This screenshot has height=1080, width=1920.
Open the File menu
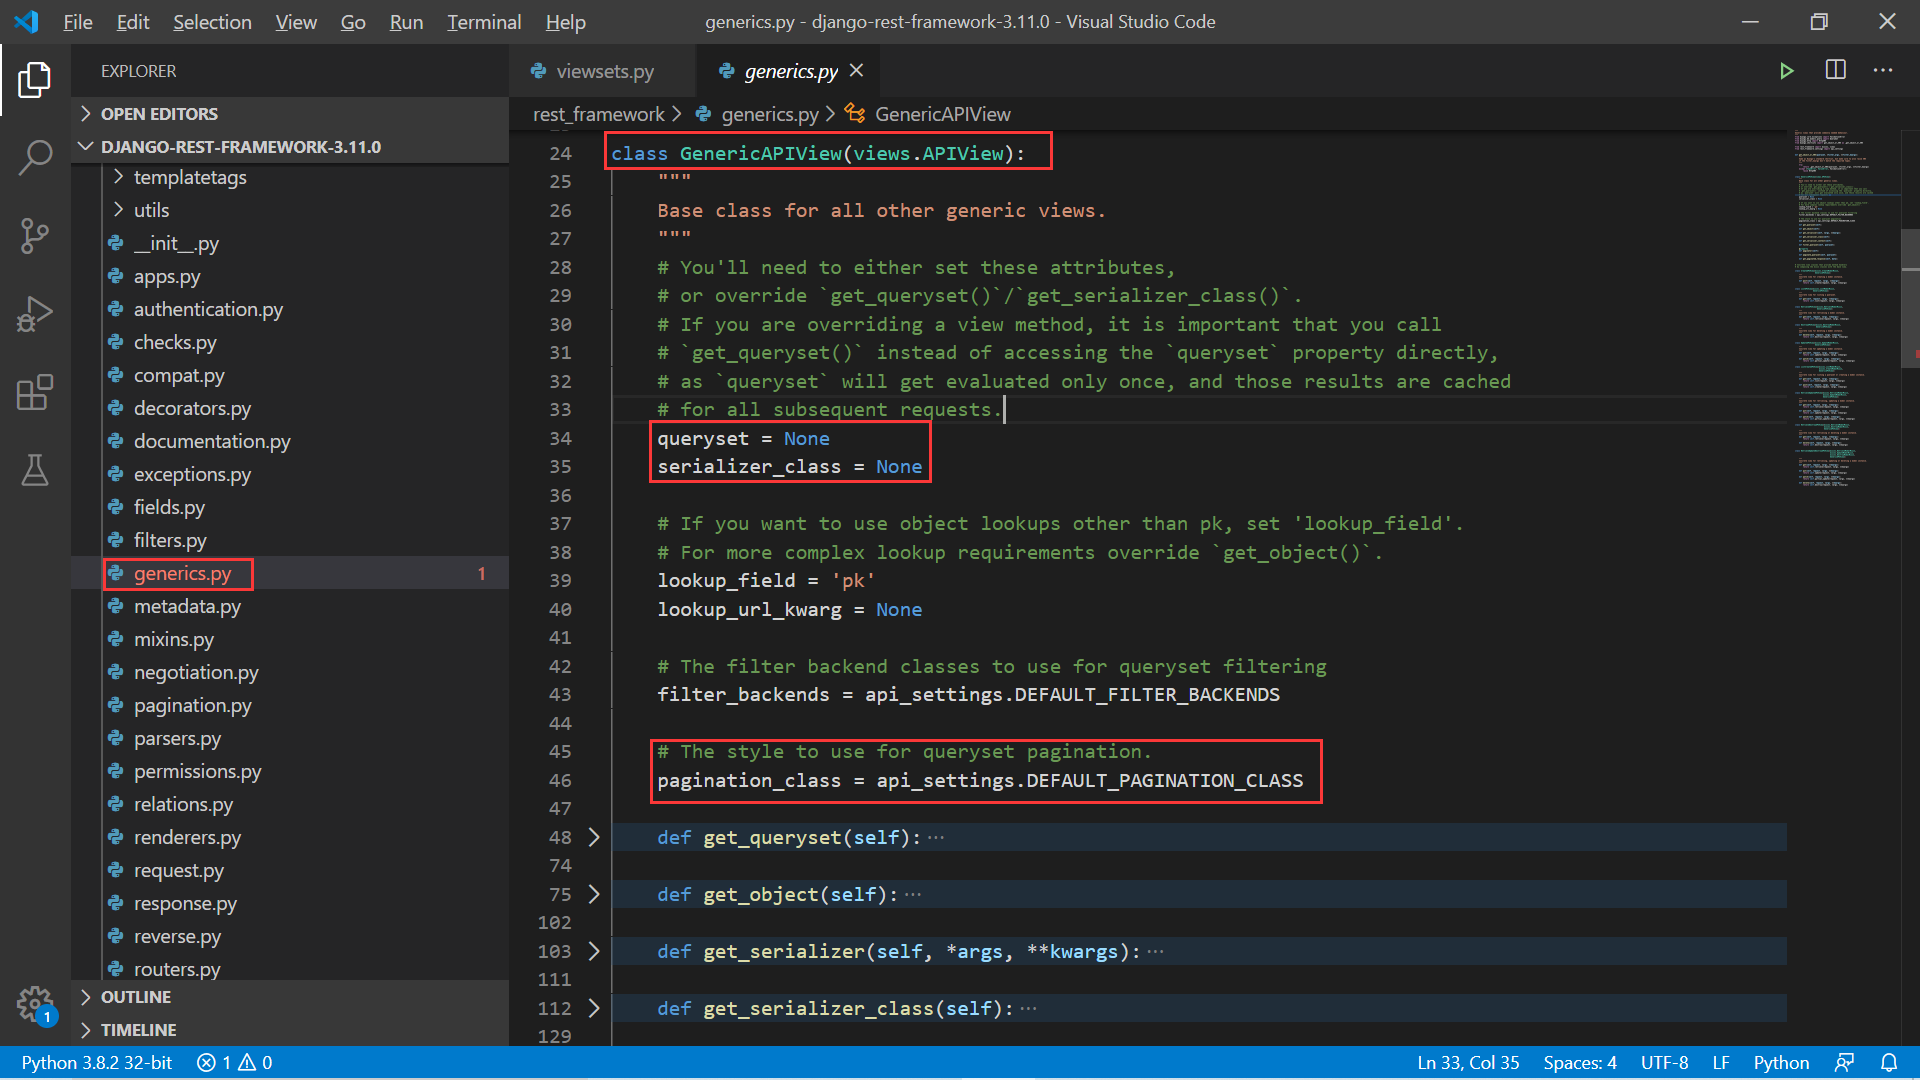coord(78,22)
